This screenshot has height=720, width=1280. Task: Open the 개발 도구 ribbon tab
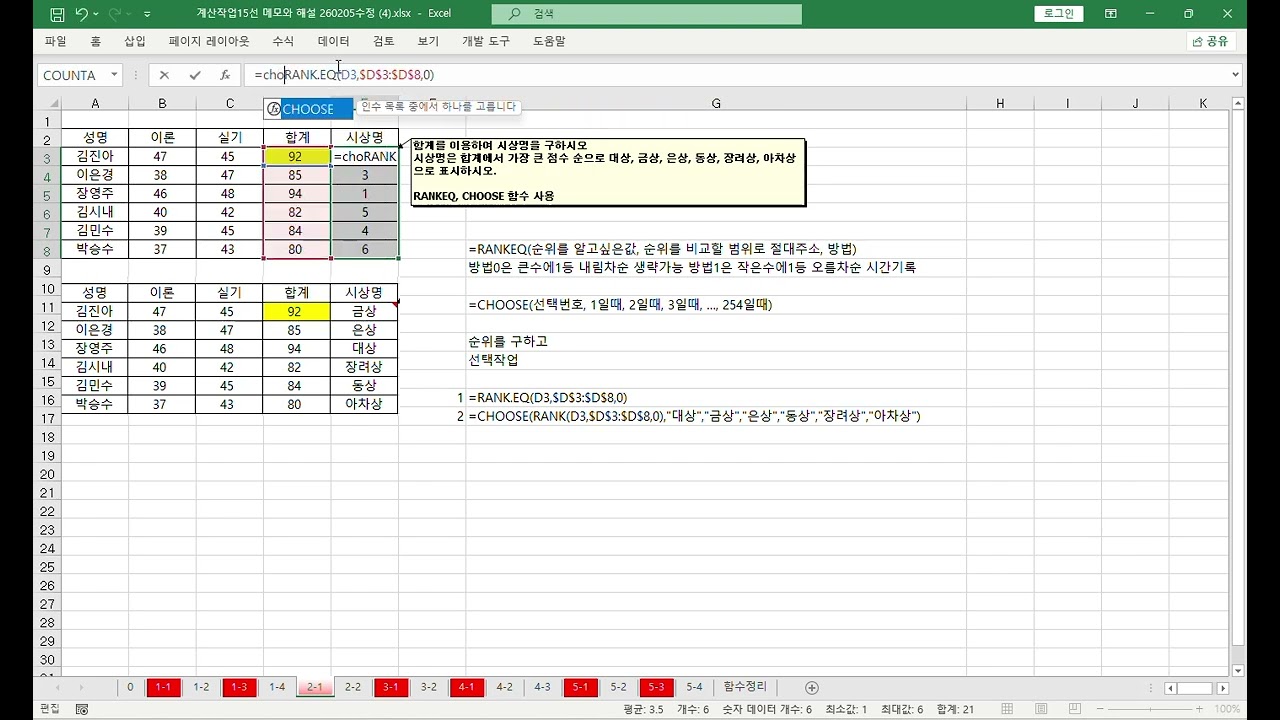click(486, 41)
